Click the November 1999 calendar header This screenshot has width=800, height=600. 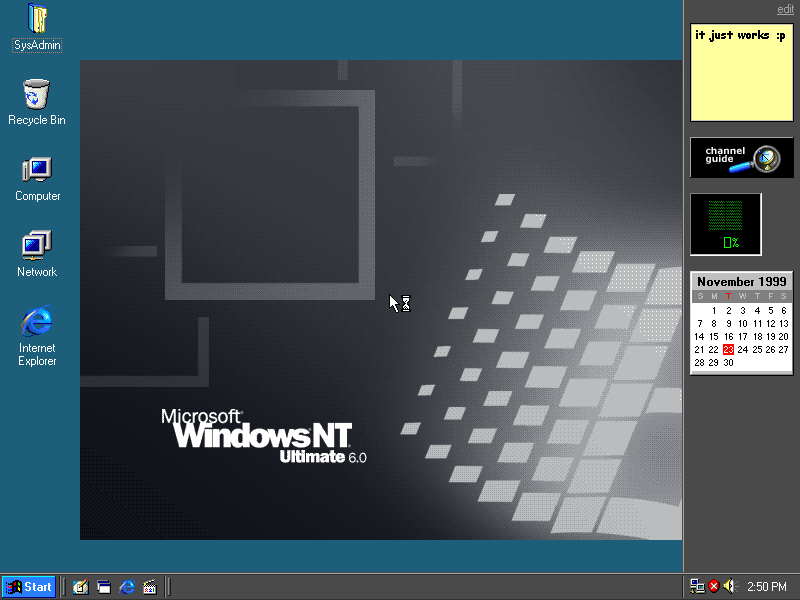pyautogui.click(x=741, y=282)
